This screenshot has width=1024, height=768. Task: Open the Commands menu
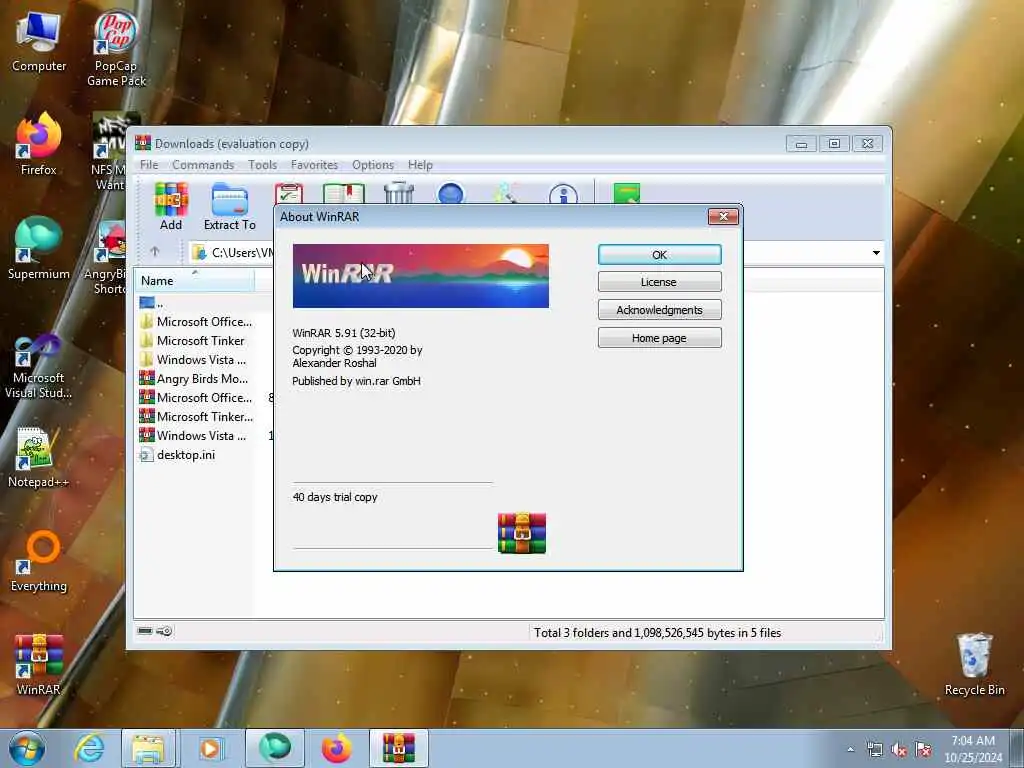[203, 165]
